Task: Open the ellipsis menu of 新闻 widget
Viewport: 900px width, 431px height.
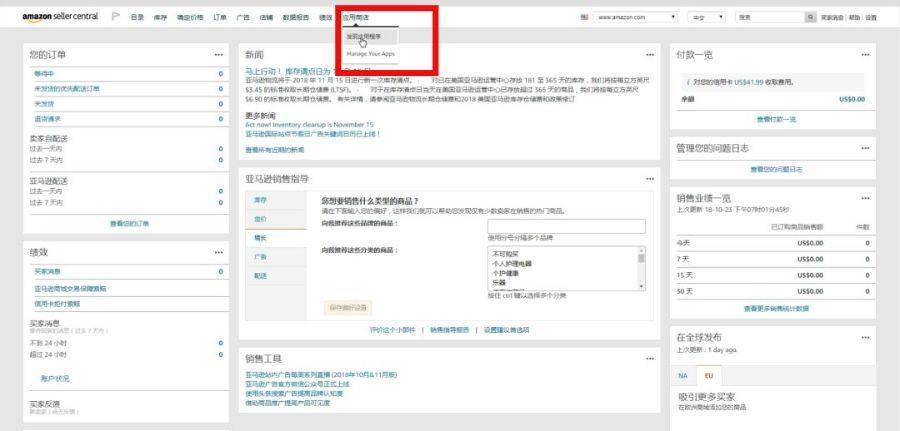Action: [x=650, y=55]
